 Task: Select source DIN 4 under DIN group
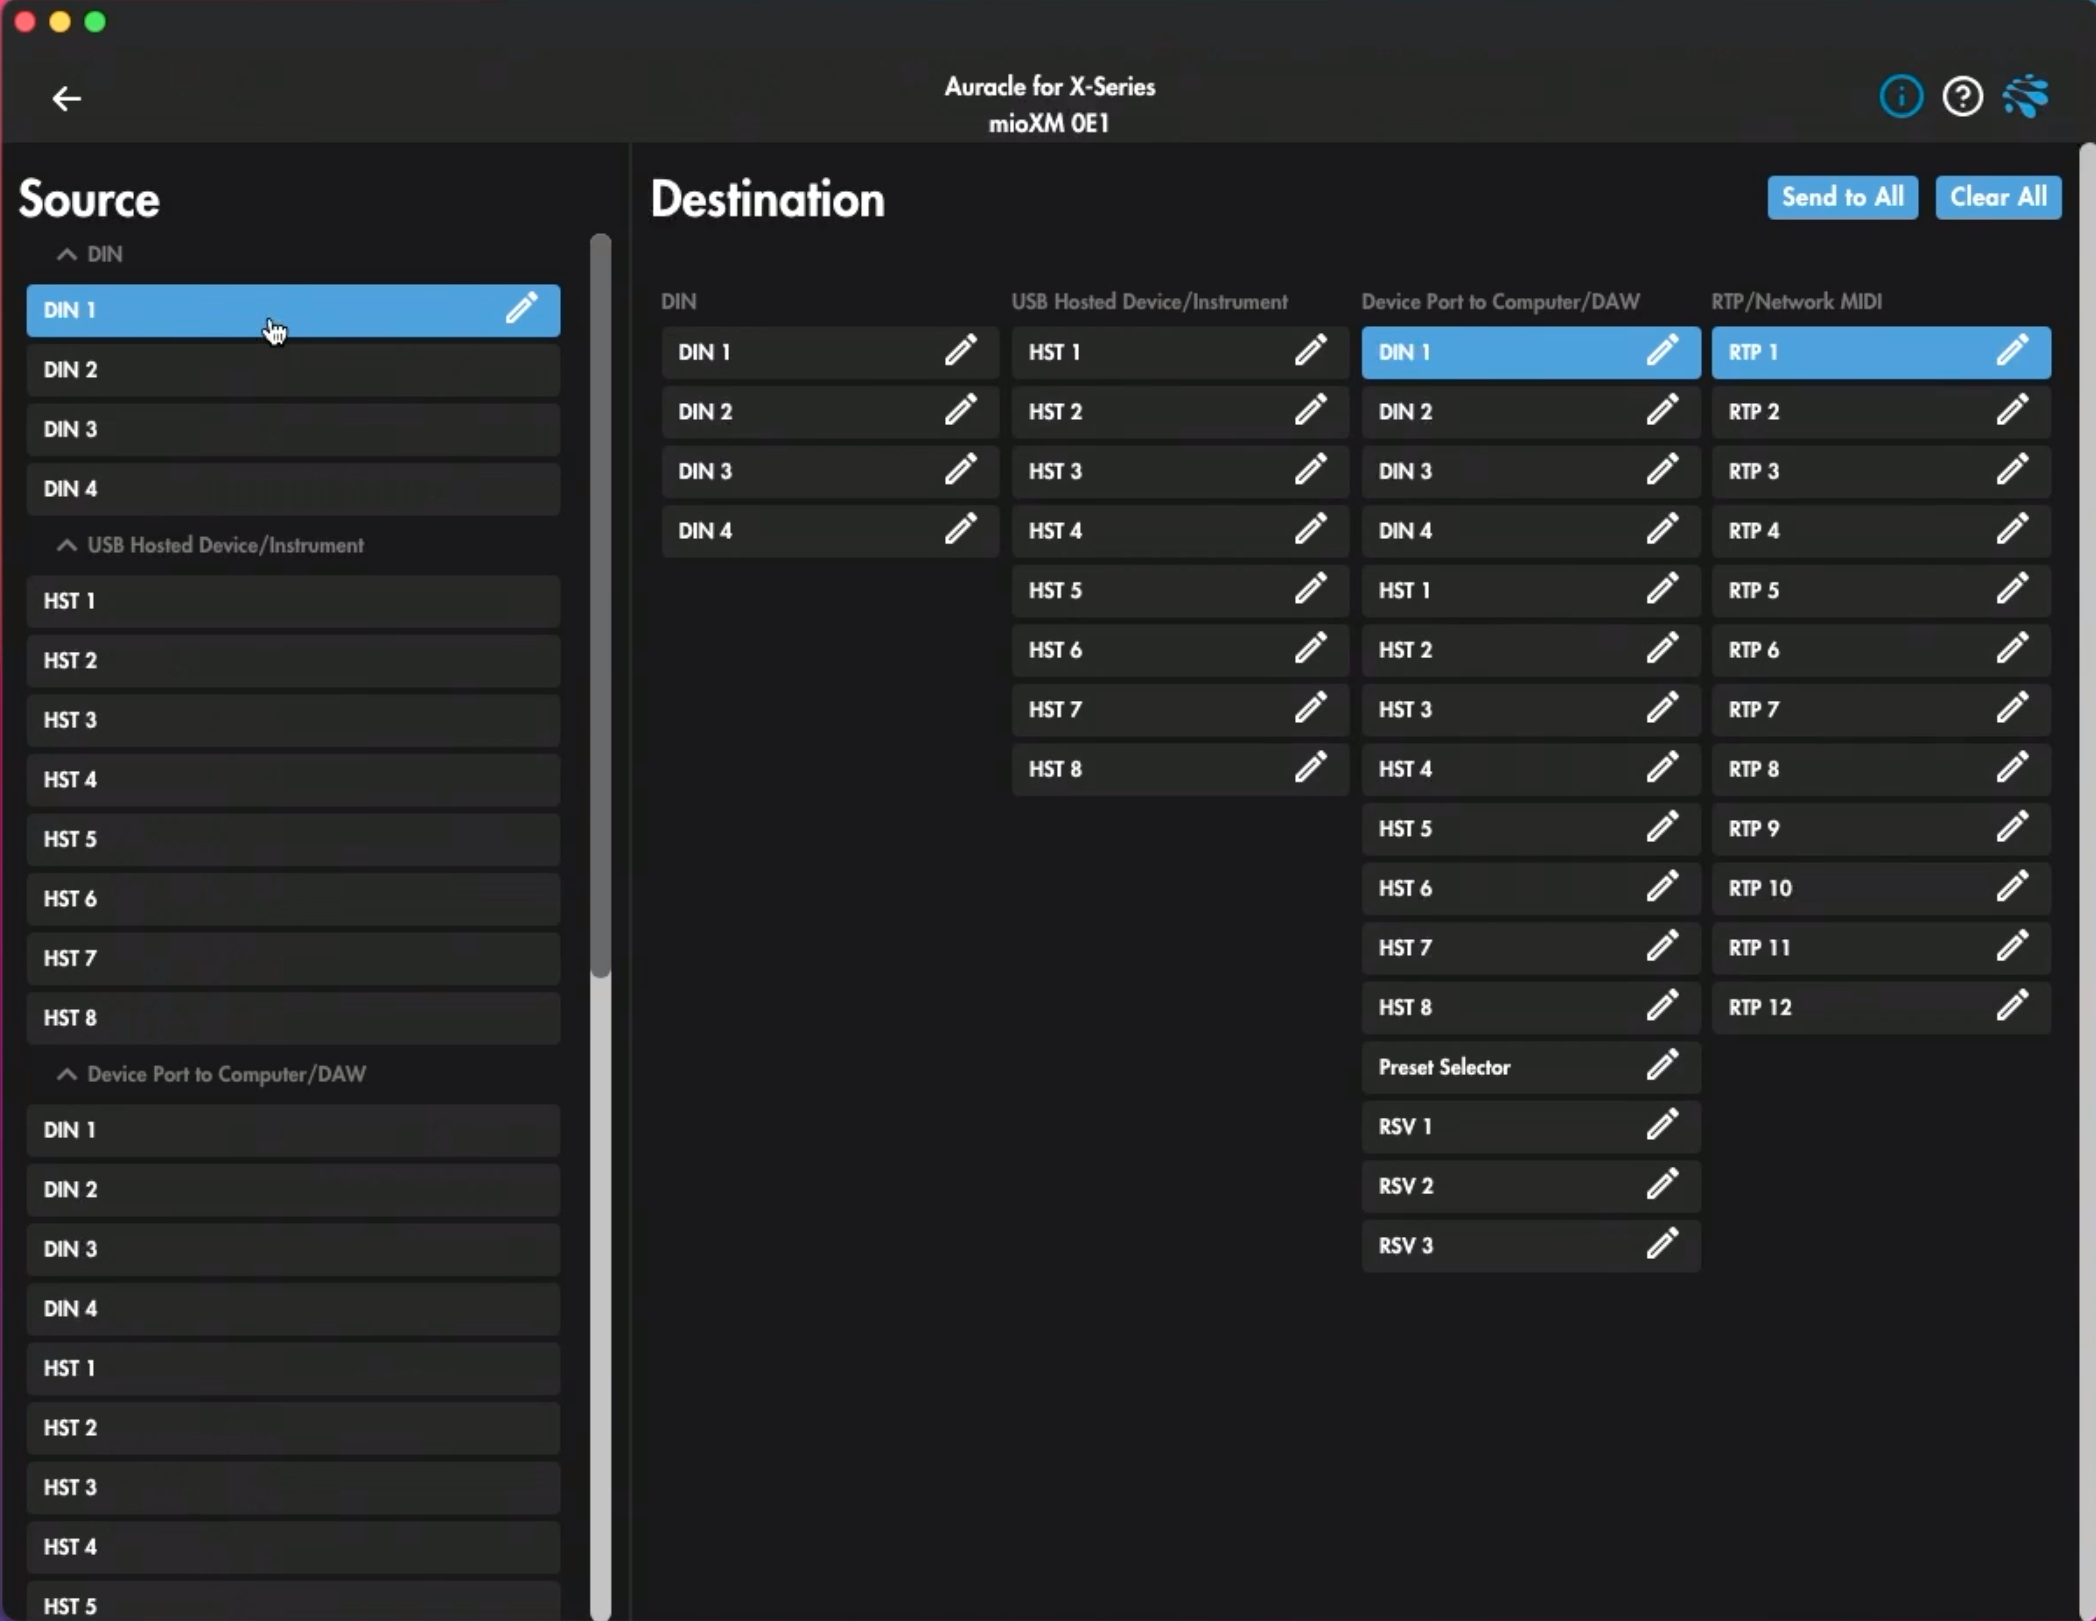[x=293, y=488]
